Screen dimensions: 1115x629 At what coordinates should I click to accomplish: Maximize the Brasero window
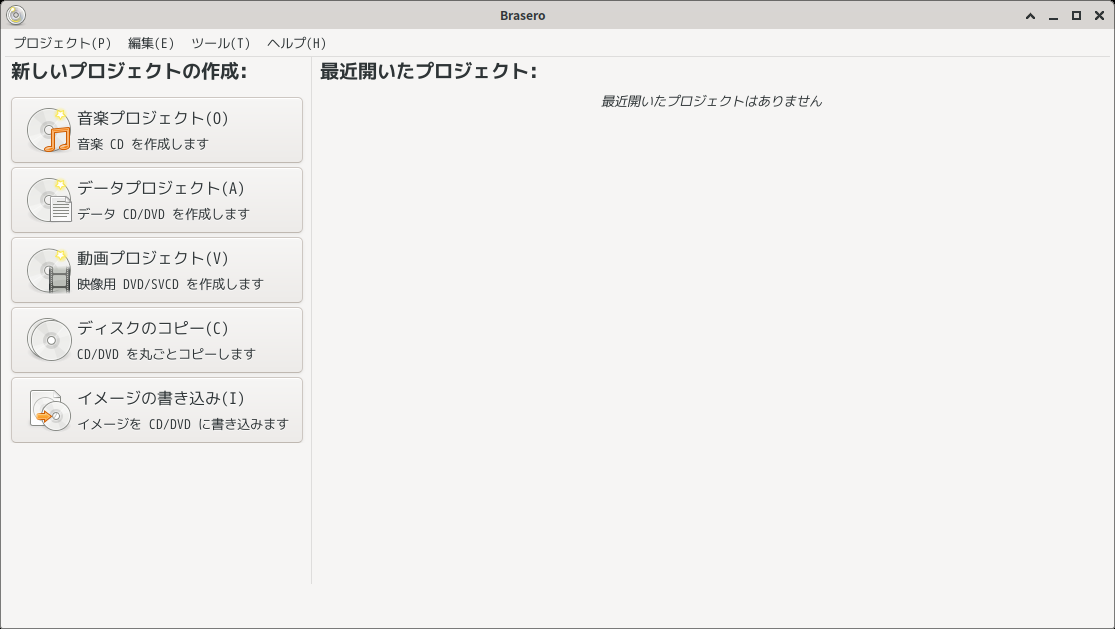[x=1077, y=16]
